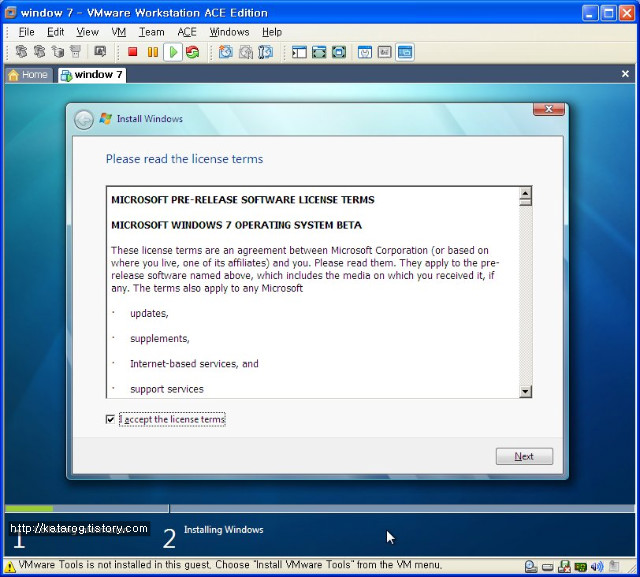This screenshot has height=577, width=640.
Task: Click the orange Suspend pause button
Action: pyautogui.click(x=153, y=52)
